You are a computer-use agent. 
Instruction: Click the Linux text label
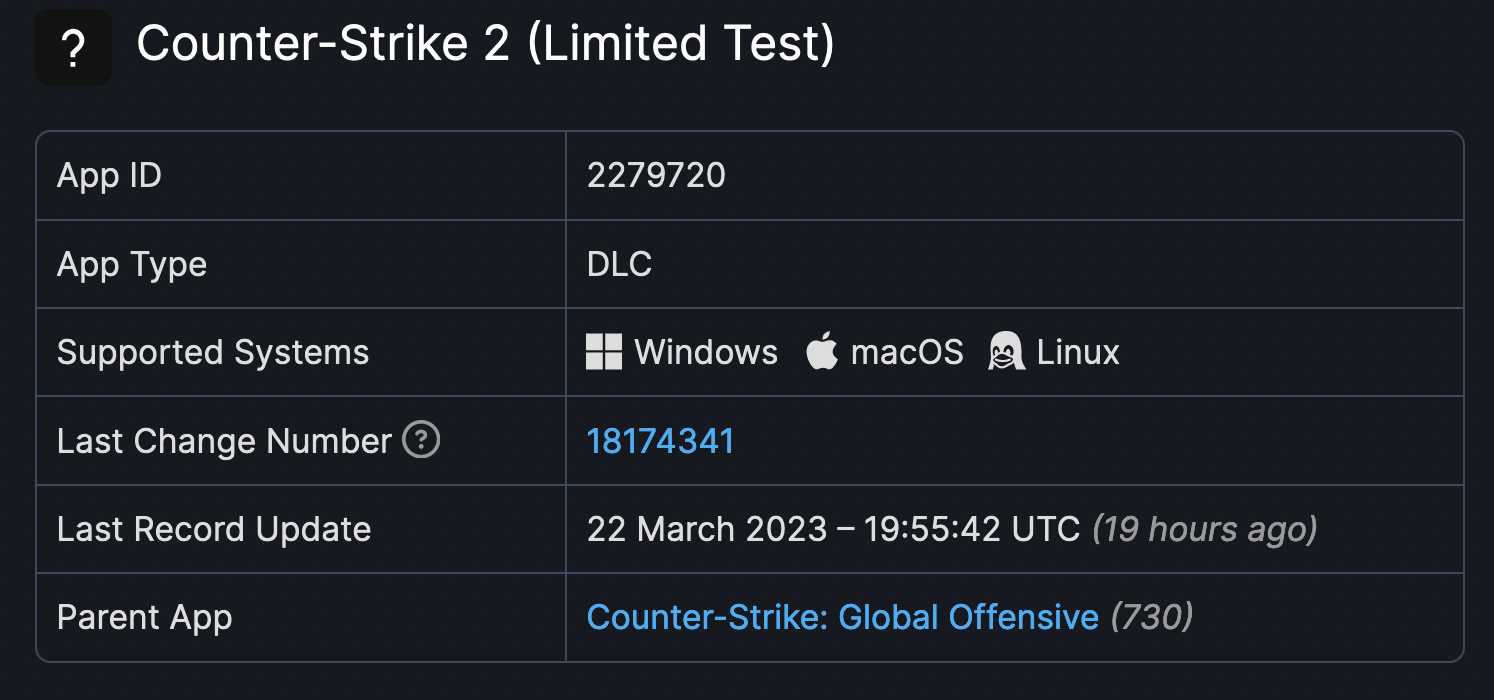[x=1078, y=352]
